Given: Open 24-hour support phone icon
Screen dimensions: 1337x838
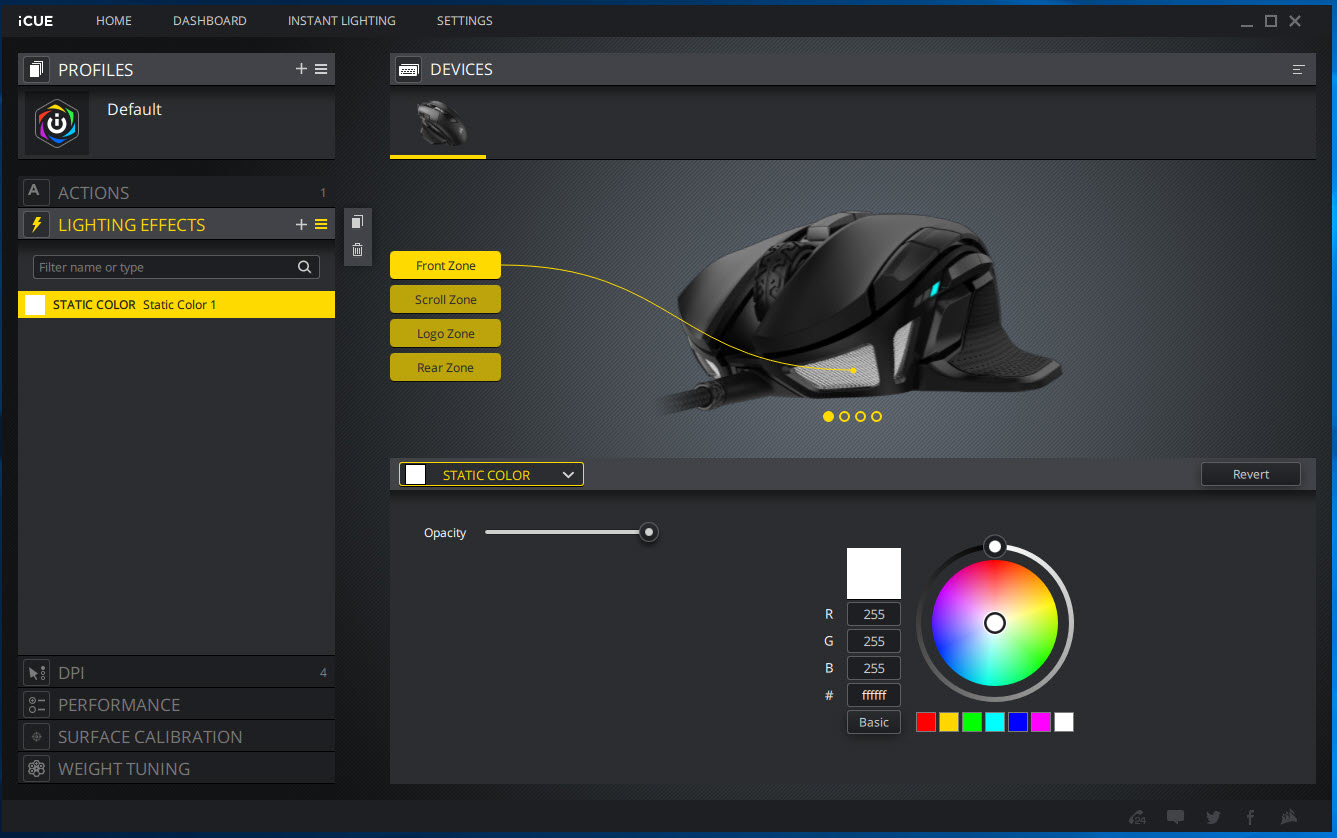Looking at the screenshot, I should point(1137,817).
